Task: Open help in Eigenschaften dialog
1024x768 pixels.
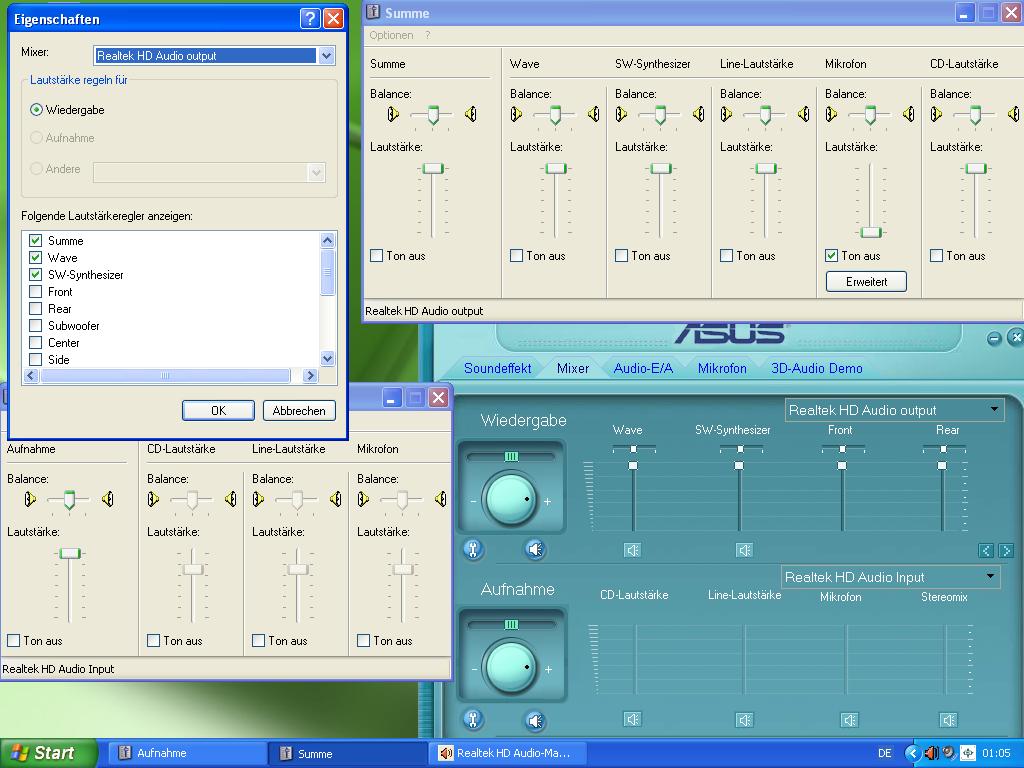Action: 310,18
